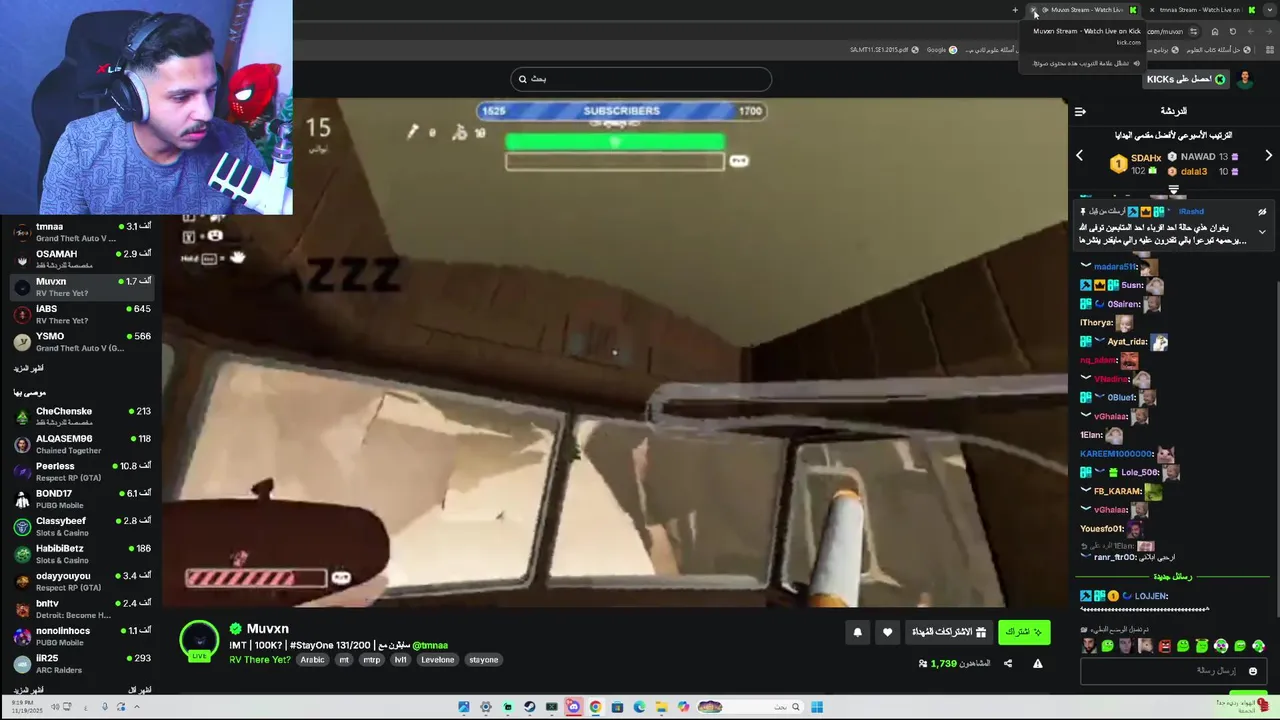Click the get KICKs button
The image size is (1280, 720).
[1186, 79]
